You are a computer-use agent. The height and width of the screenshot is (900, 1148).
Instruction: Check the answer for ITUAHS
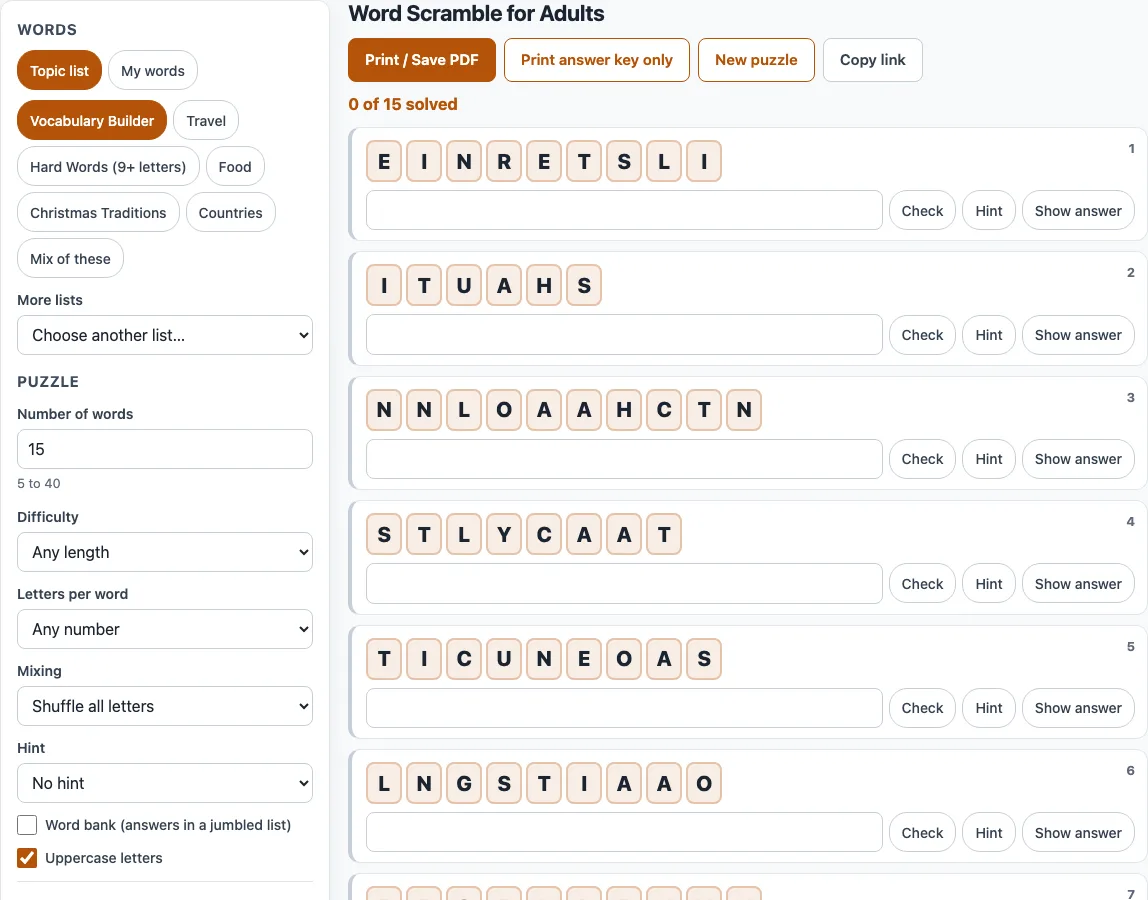[x=922, y=335]
